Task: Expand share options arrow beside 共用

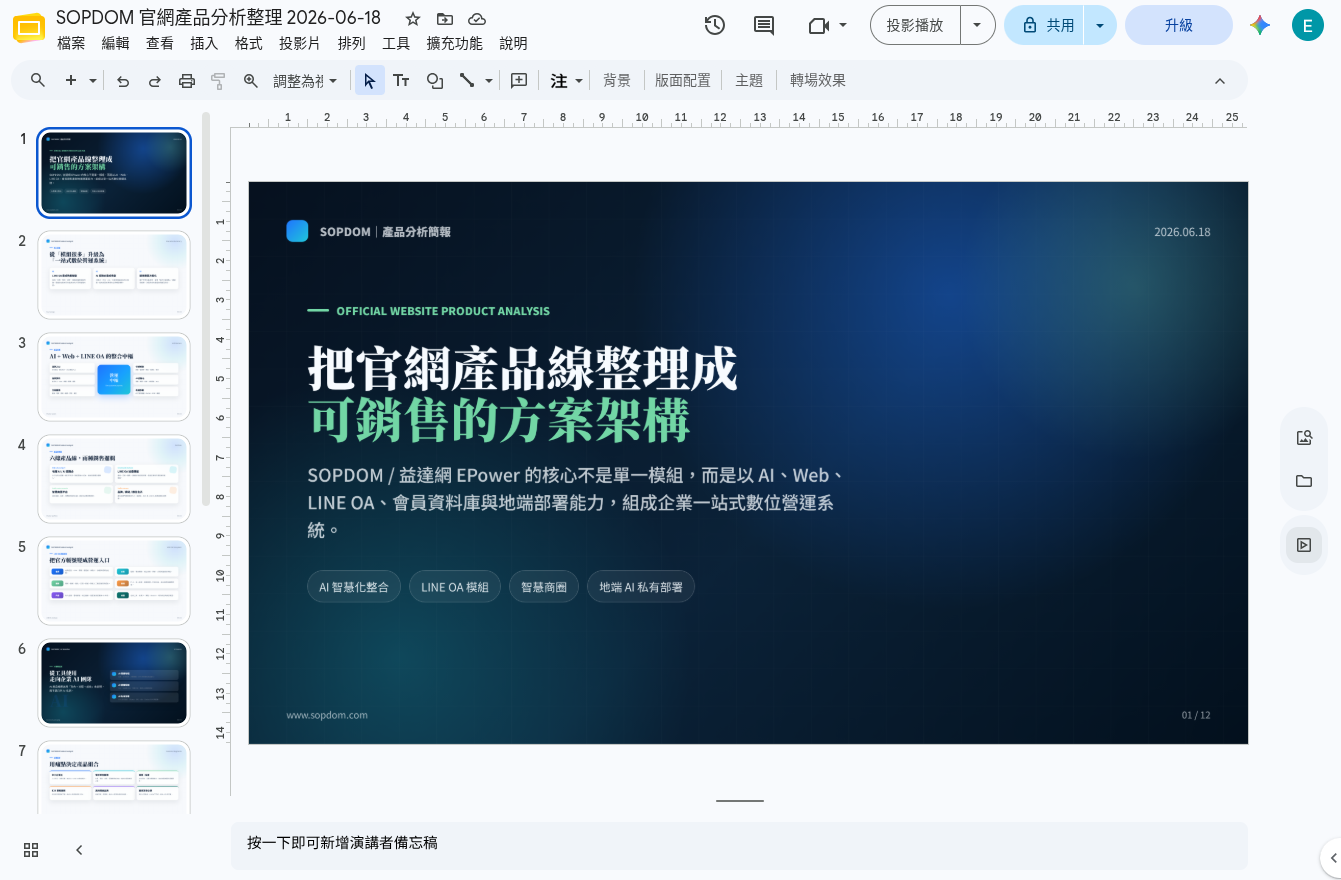Action: pyautogui.click(x=1100, y=25)
